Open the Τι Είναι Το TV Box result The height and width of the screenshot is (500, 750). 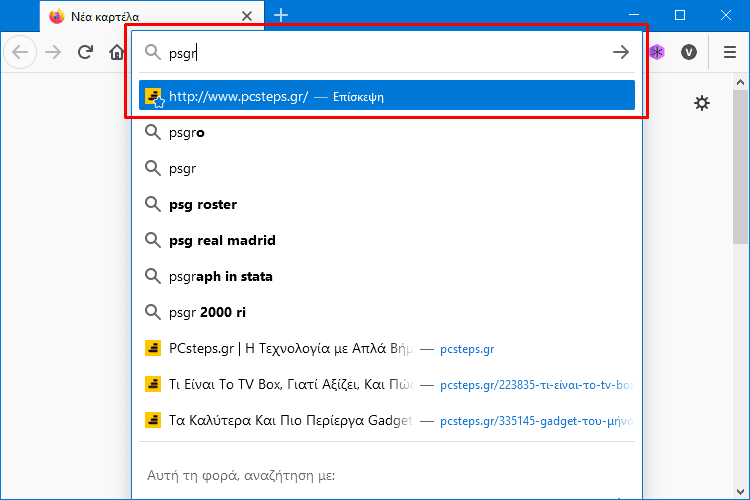point(386,384)
